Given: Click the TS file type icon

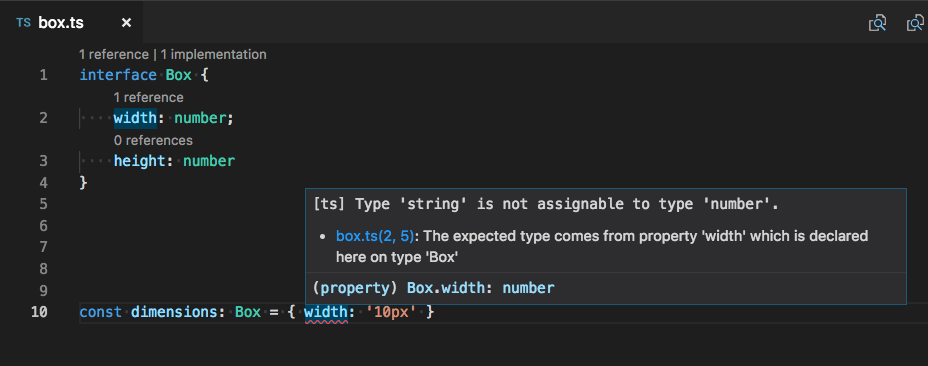Looking at the screenshot, I should (23, 23).
